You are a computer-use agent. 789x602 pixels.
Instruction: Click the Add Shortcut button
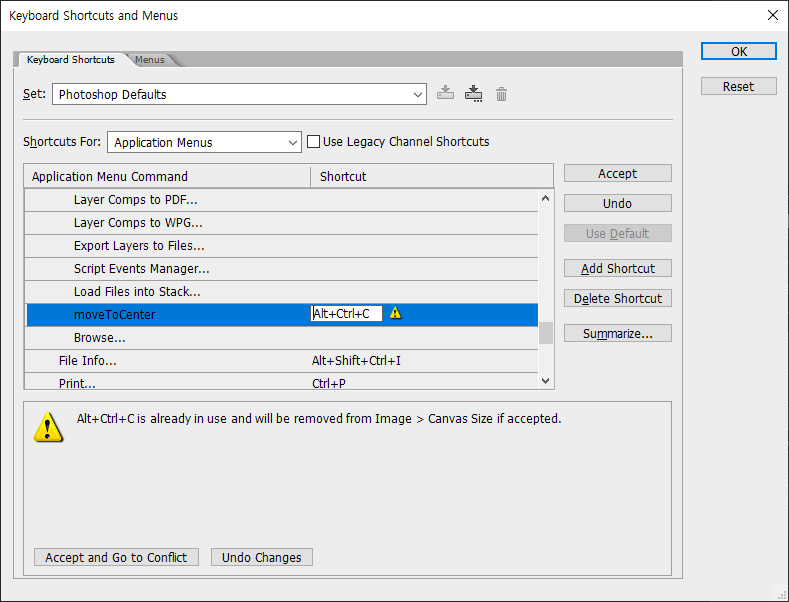(x=617, y=268)
